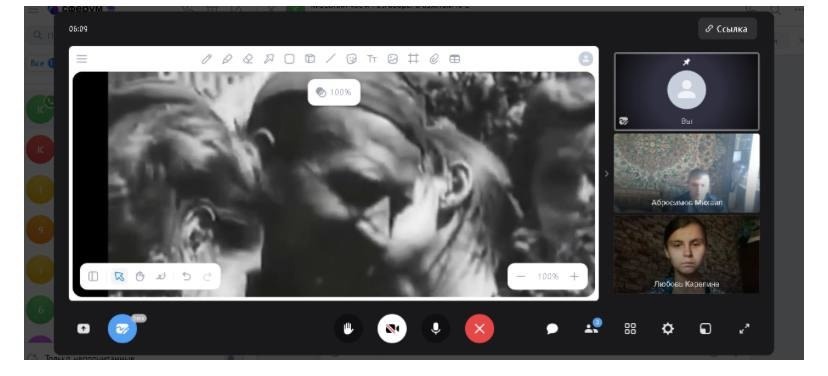Select the pencil drawing tool

206,59
